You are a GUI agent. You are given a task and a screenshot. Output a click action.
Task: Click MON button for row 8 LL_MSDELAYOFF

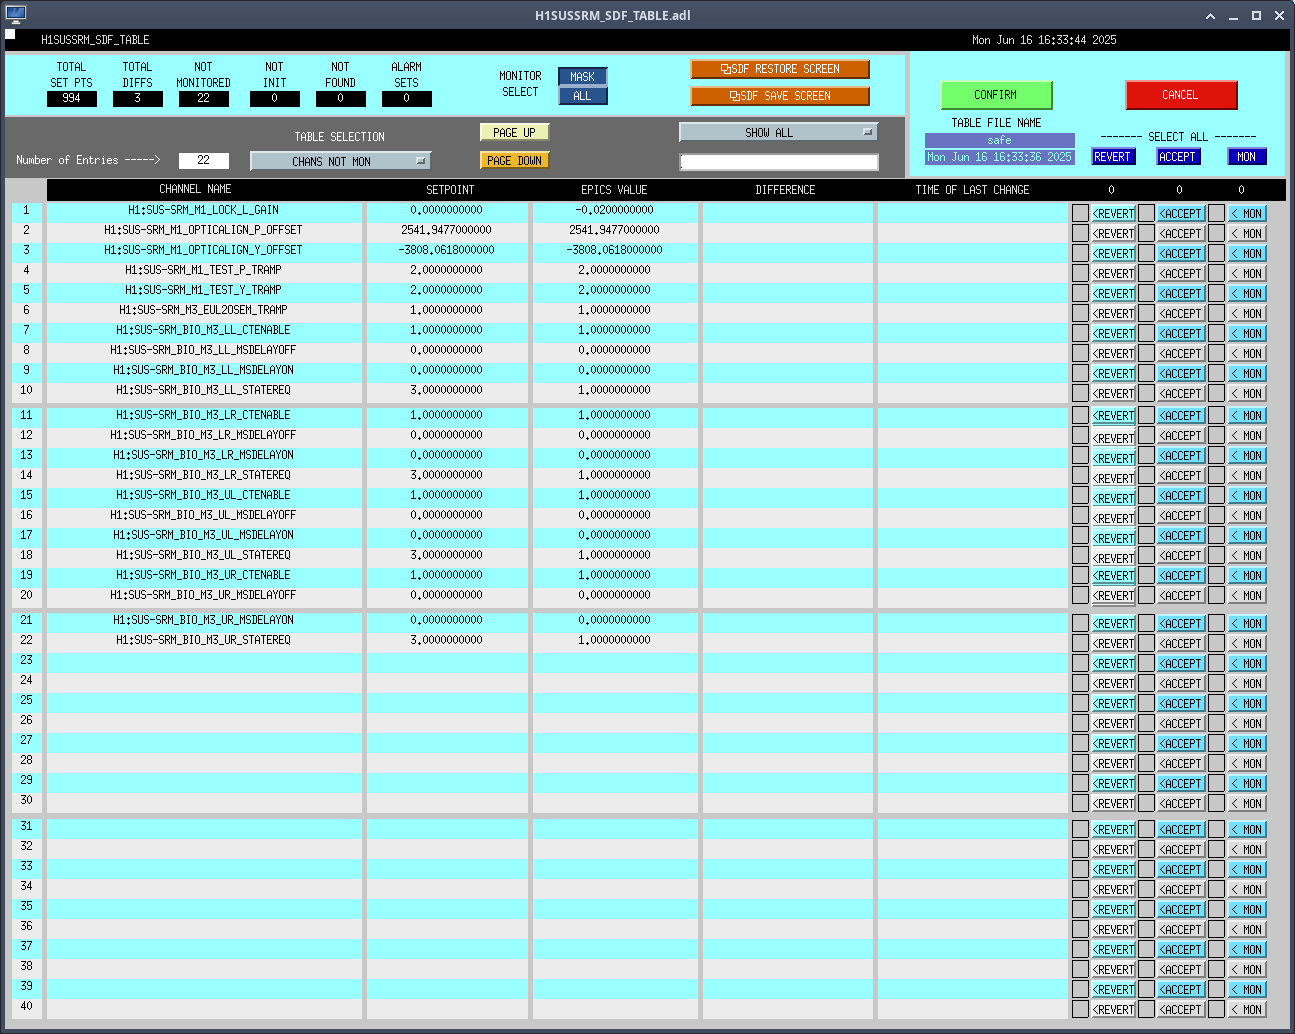(1247, 353)
